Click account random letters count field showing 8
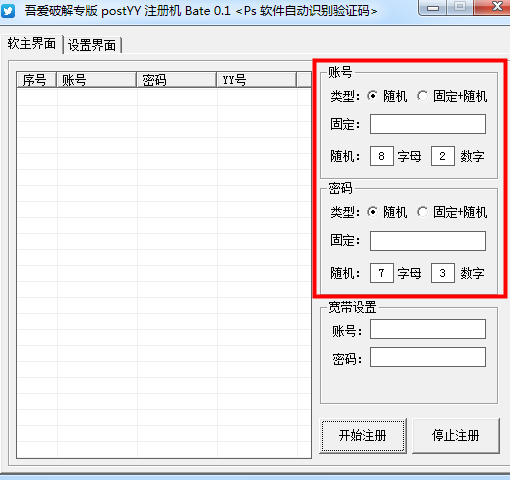The height and width of the screenshot is (480, 510). (x=382, y=156)
